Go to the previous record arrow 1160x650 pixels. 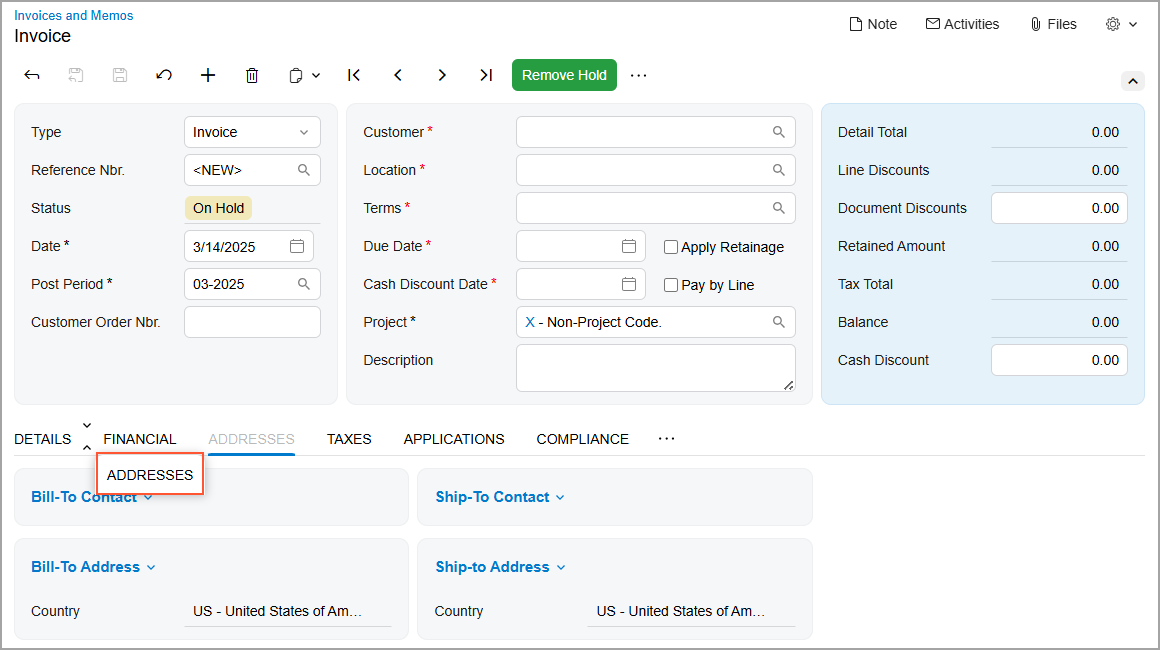[x=398, y=75]
